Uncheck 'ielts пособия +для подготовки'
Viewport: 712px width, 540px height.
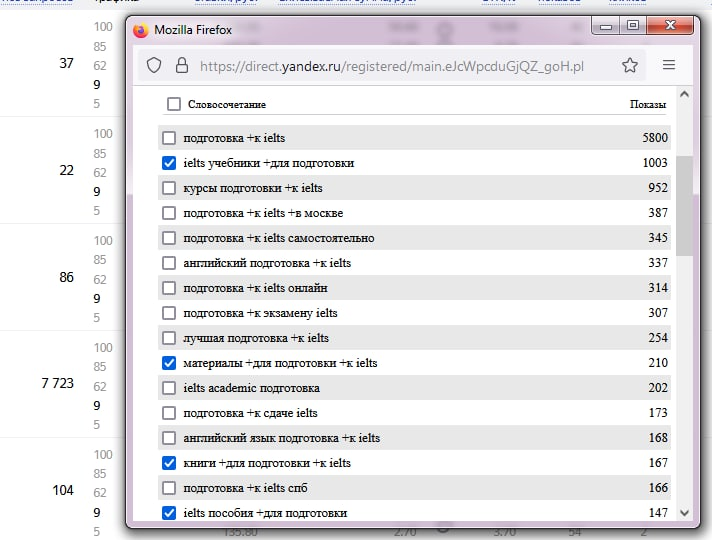(x=169, y=512)
